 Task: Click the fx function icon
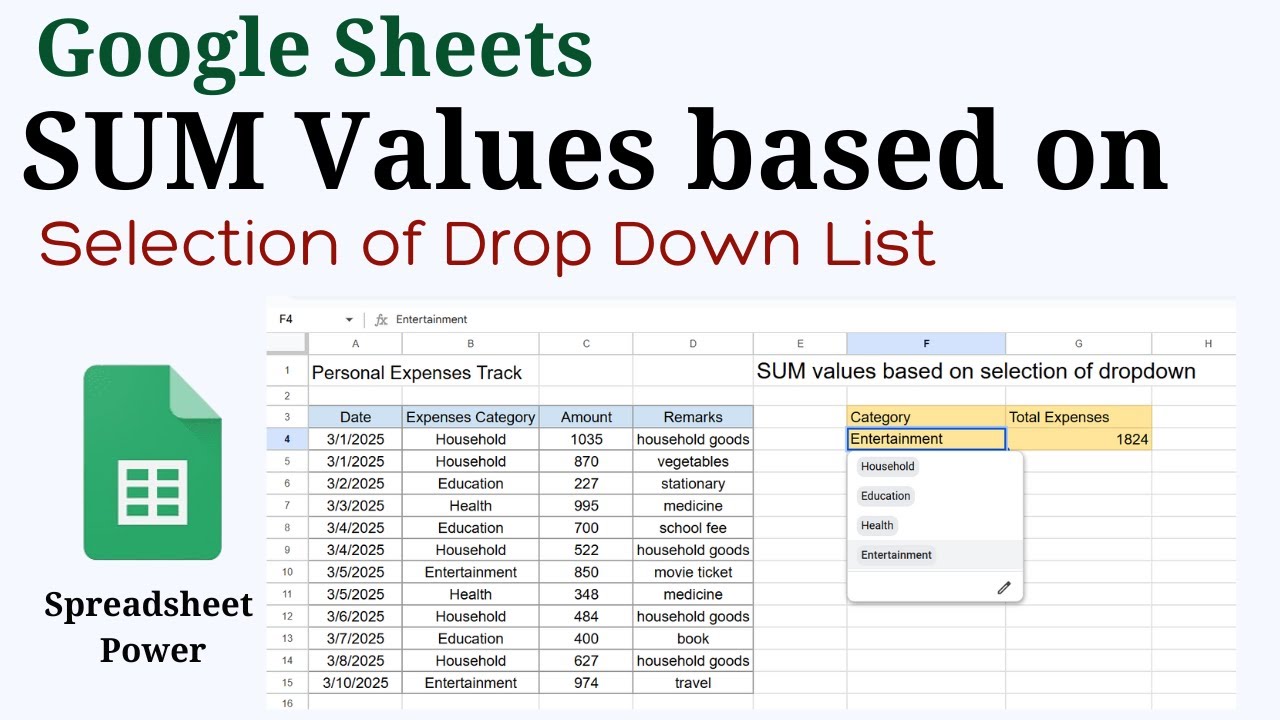pyautogui.click(x=380, y=320)
